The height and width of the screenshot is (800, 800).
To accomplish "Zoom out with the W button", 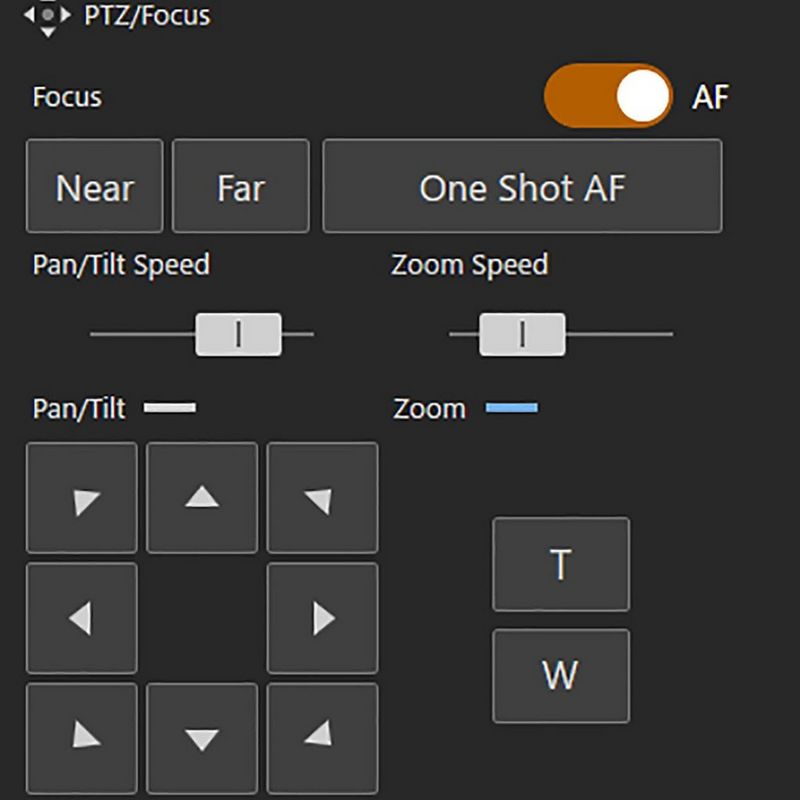I will click(560, 675).
